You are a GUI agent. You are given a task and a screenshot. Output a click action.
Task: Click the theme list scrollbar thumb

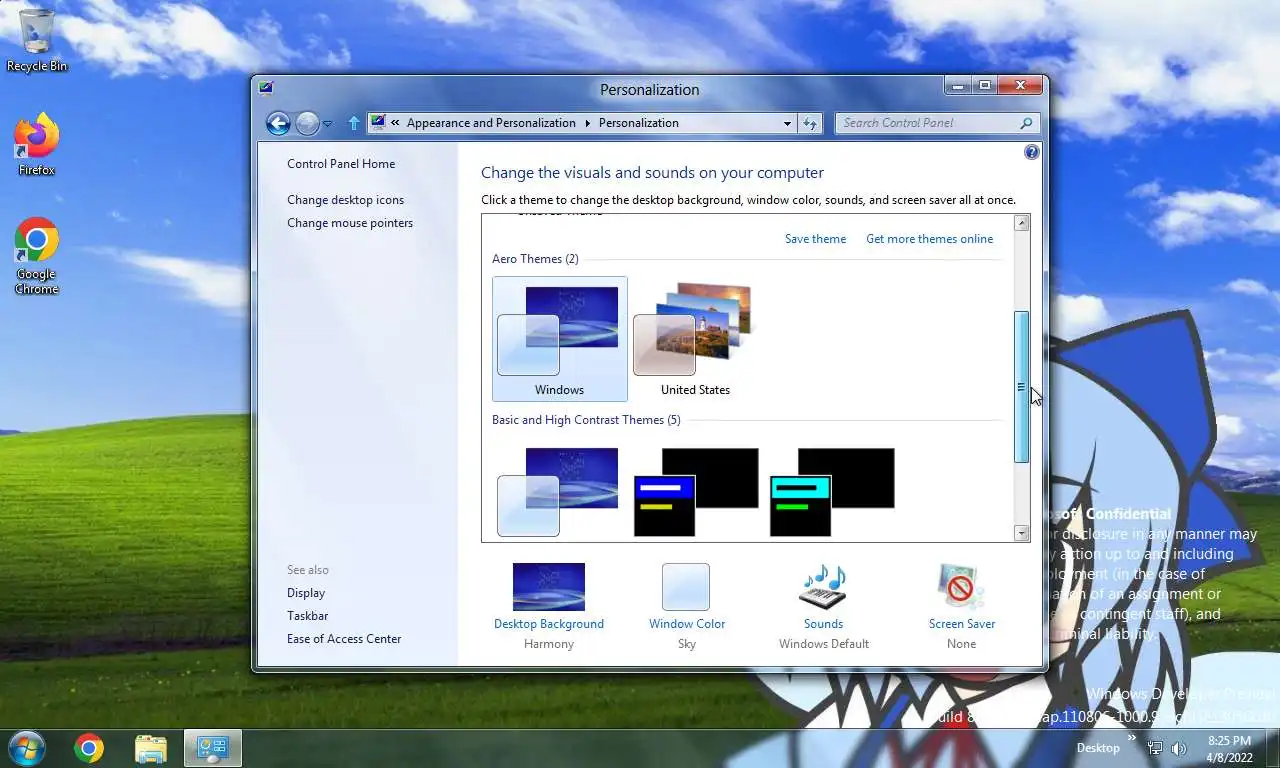[1021, 387]
